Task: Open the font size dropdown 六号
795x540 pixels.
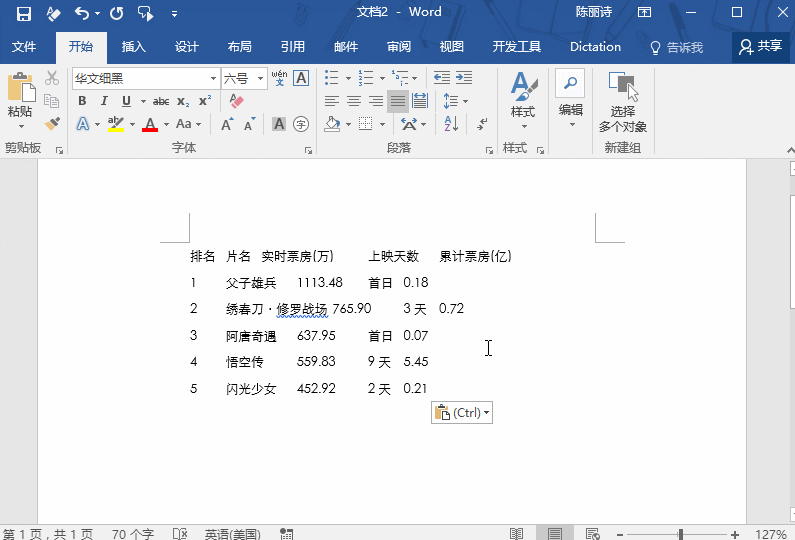Action: click(x=261, y=79)
